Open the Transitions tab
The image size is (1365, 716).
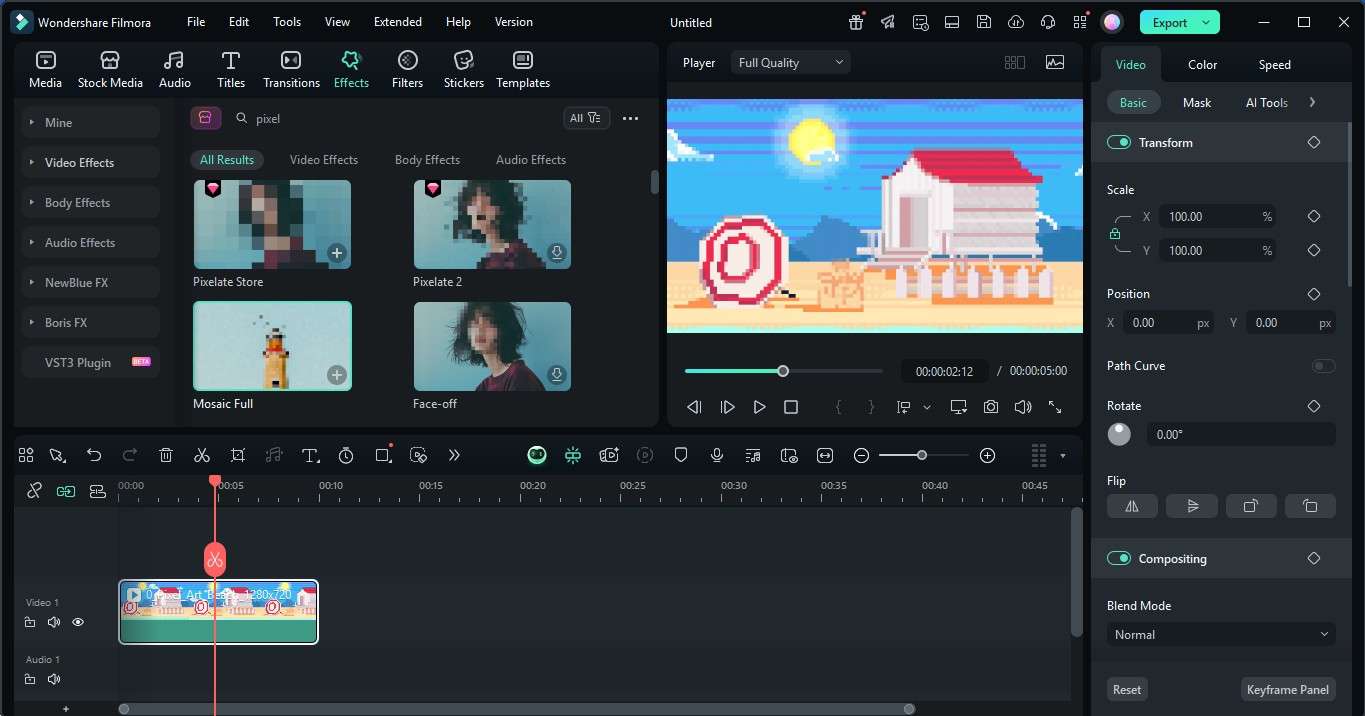click(291, 70)
